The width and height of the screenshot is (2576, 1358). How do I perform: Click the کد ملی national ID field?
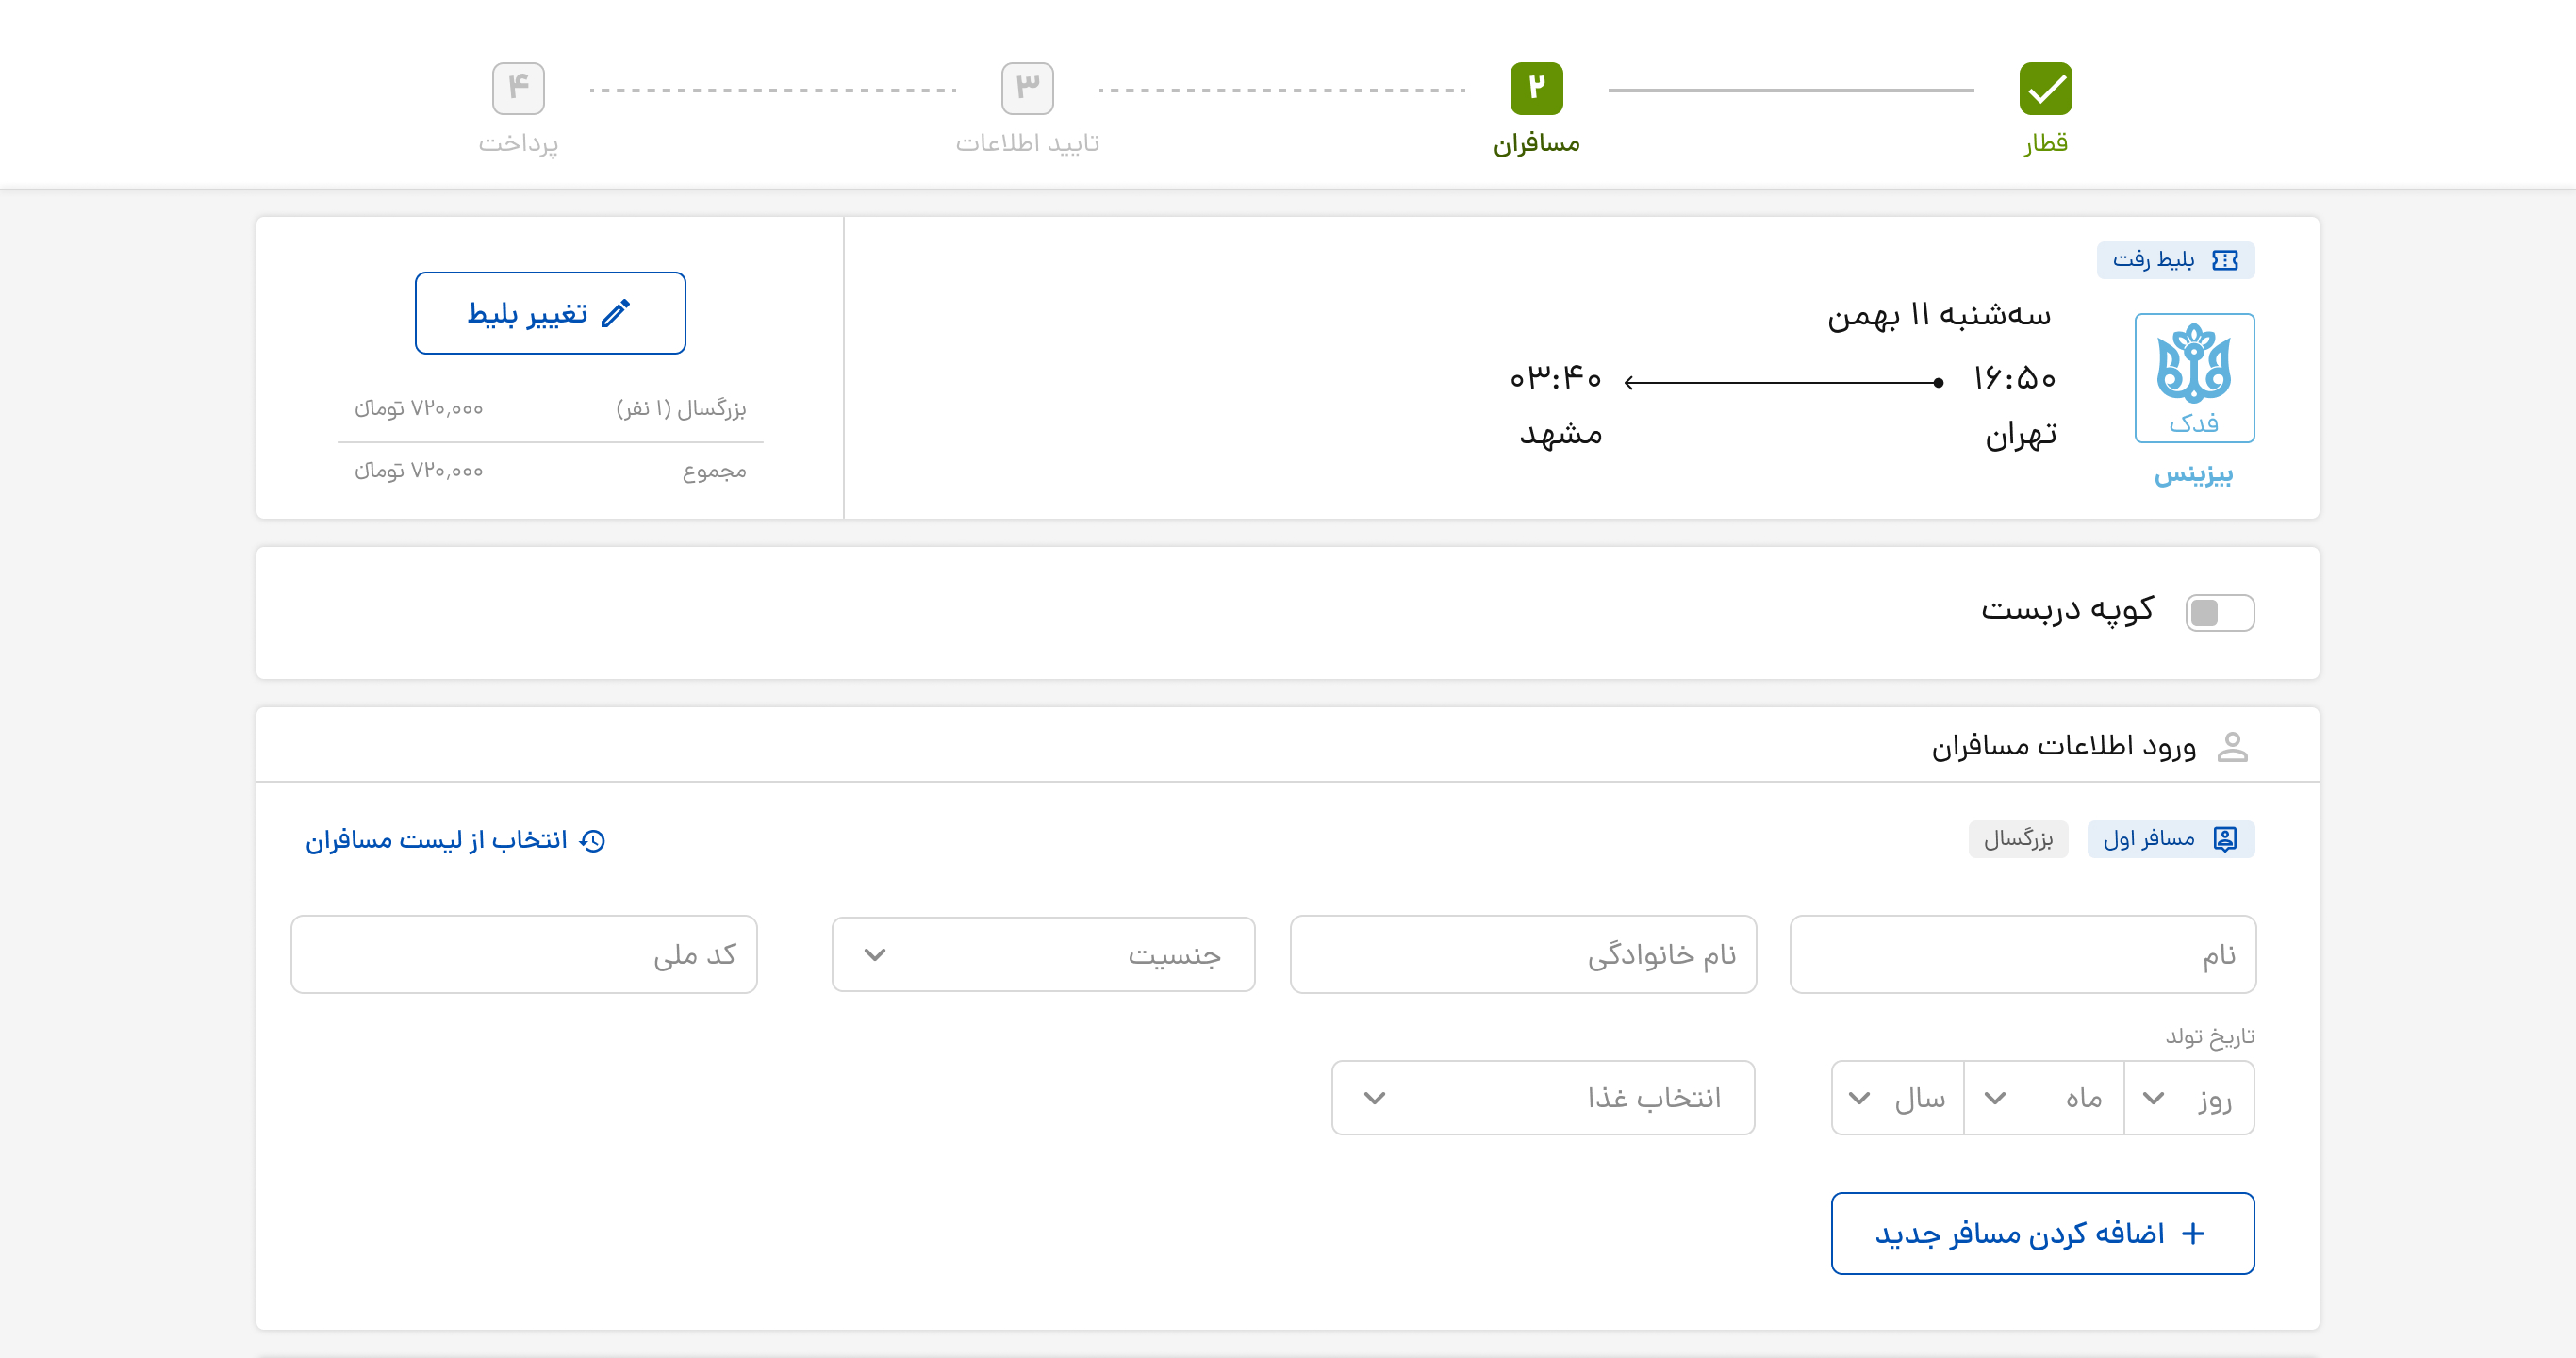point(524,955)
